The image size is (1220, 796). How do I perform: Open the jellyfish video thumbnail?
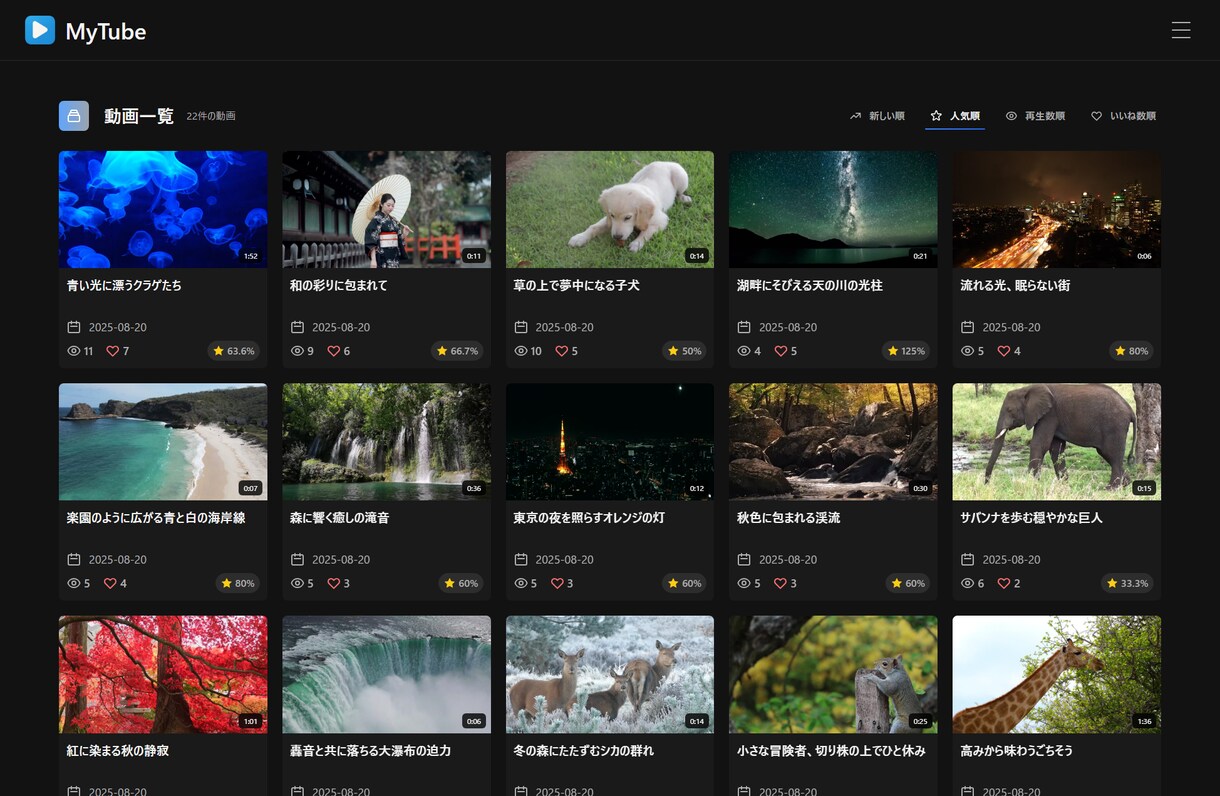point(163,209)
